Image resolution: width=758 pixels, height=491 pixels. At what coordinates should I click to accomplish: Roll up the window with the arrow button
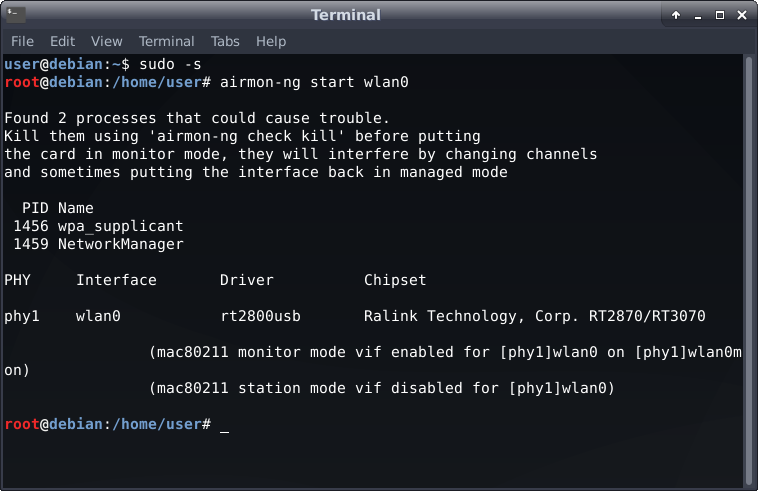pyautogui.click(x=676, y=15)
